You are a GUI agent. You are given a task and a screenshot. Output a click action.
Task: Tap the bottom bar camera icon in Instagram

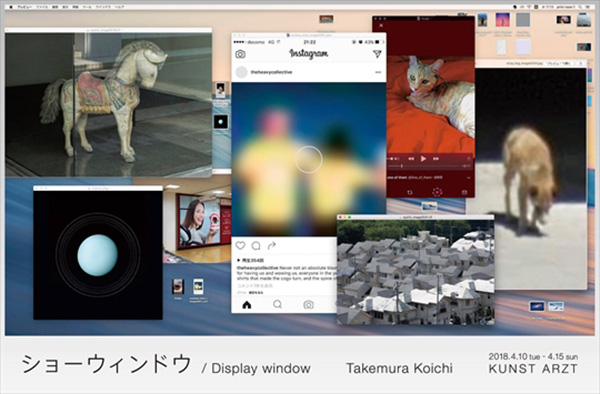coord(308,304)
